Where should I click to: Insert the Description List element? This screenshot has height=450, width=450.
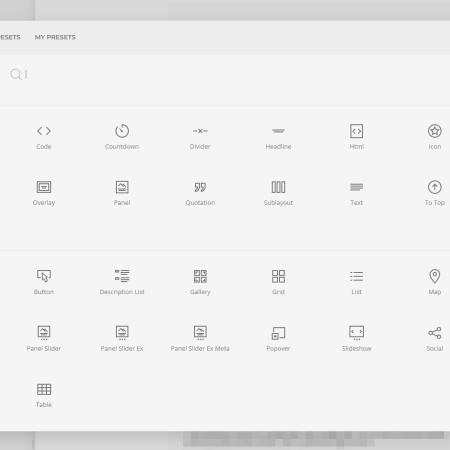click(x=122, y=282)
